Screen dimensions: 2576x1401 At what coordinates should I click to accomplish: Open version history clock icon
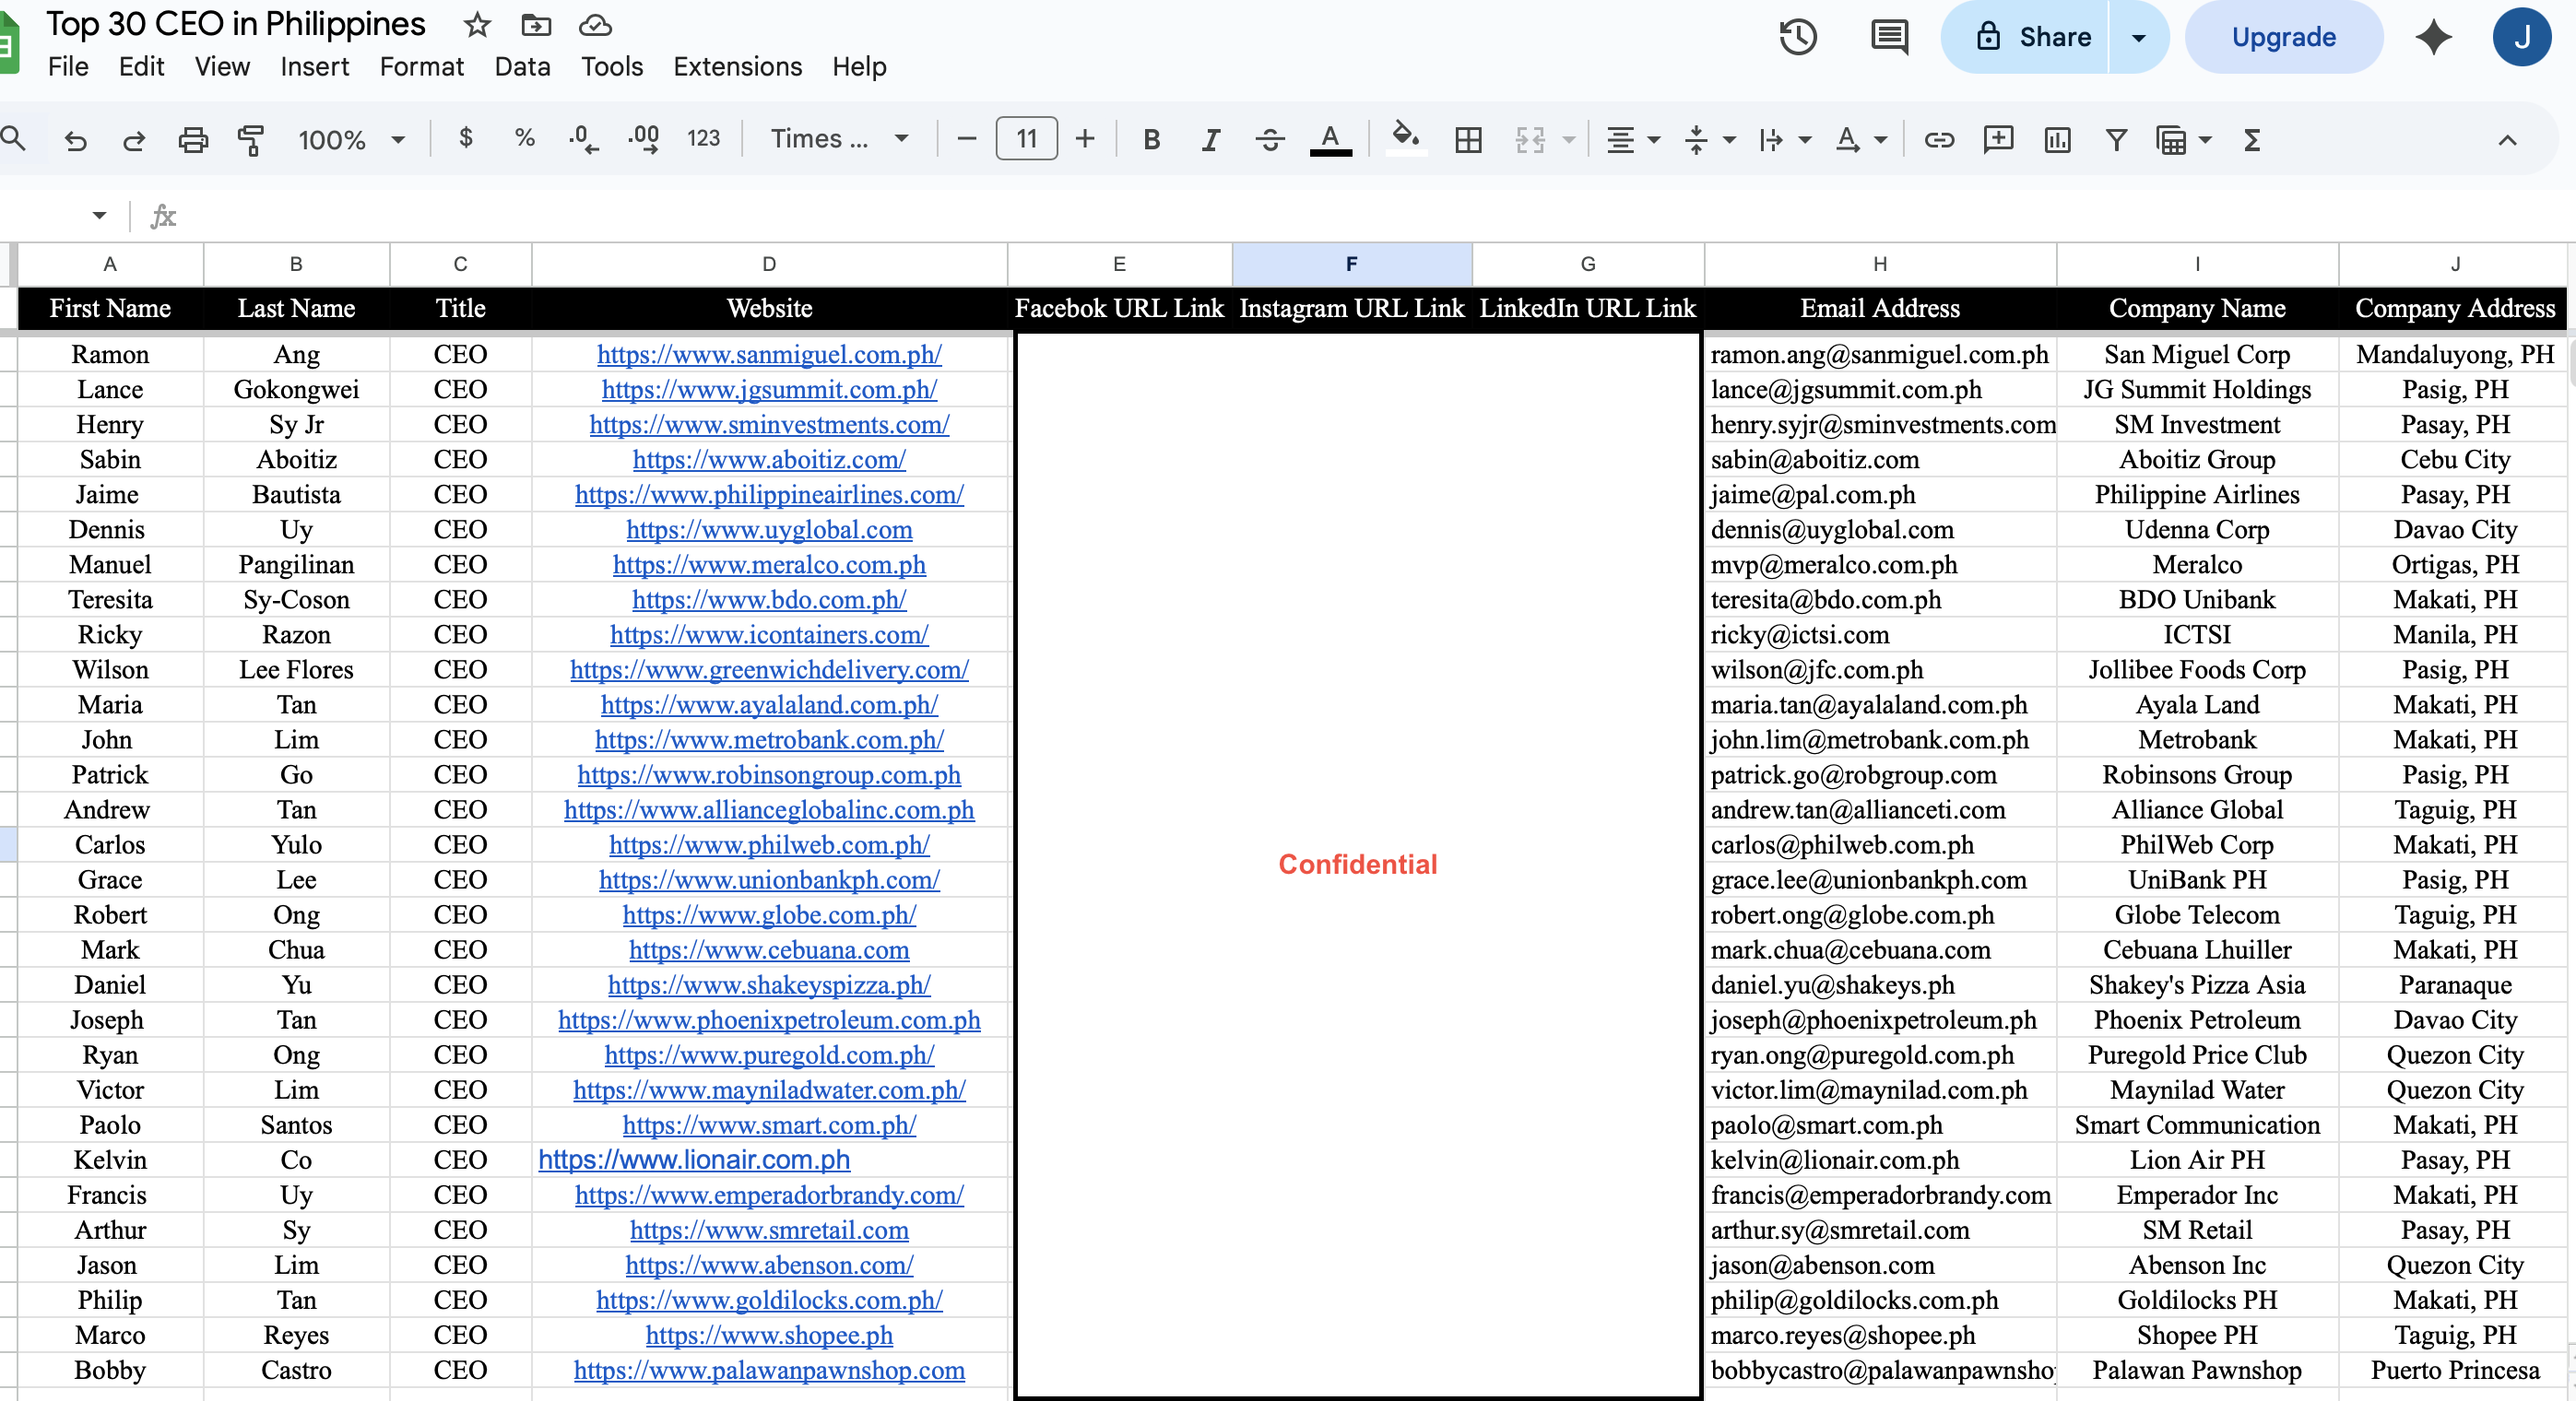pos(1797,38)
